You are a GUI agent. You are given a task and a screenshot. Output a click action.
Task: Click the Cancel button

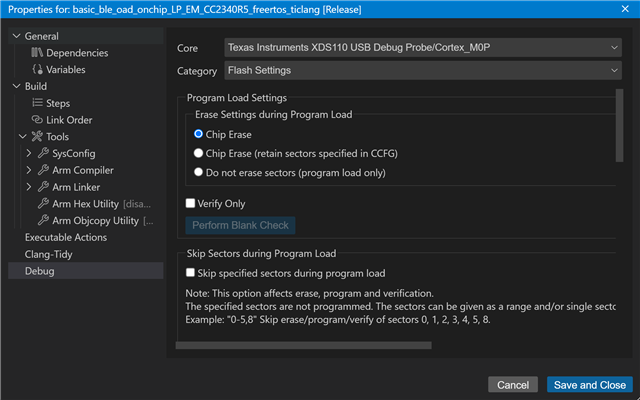513,385
